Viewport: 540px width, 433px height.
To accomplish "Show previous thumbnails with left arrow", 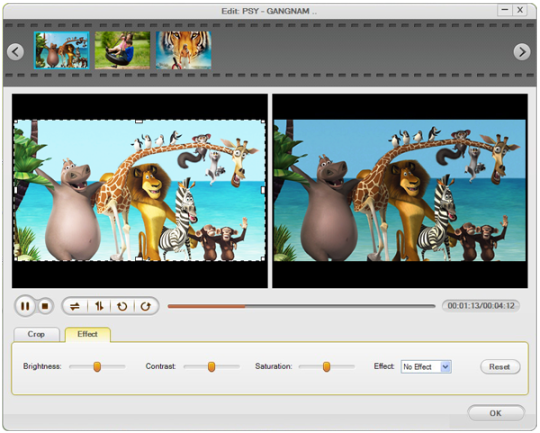I will coord(15,52).
